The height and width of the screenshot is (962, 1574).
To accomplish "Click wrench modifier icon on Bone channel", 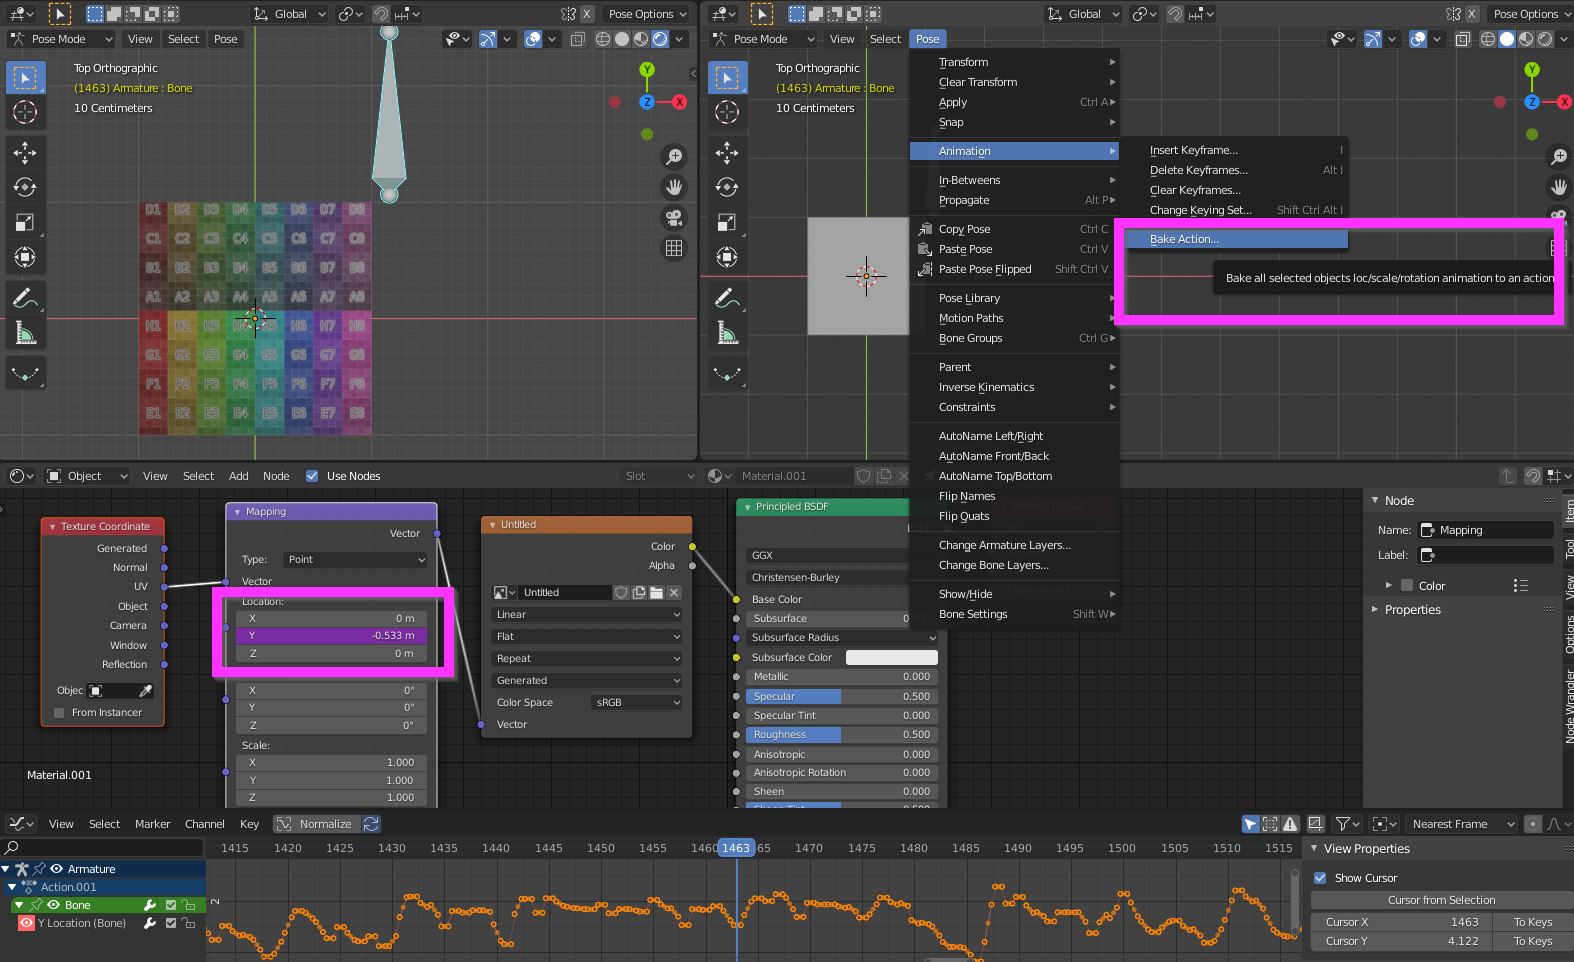I will tap(150, 905).
